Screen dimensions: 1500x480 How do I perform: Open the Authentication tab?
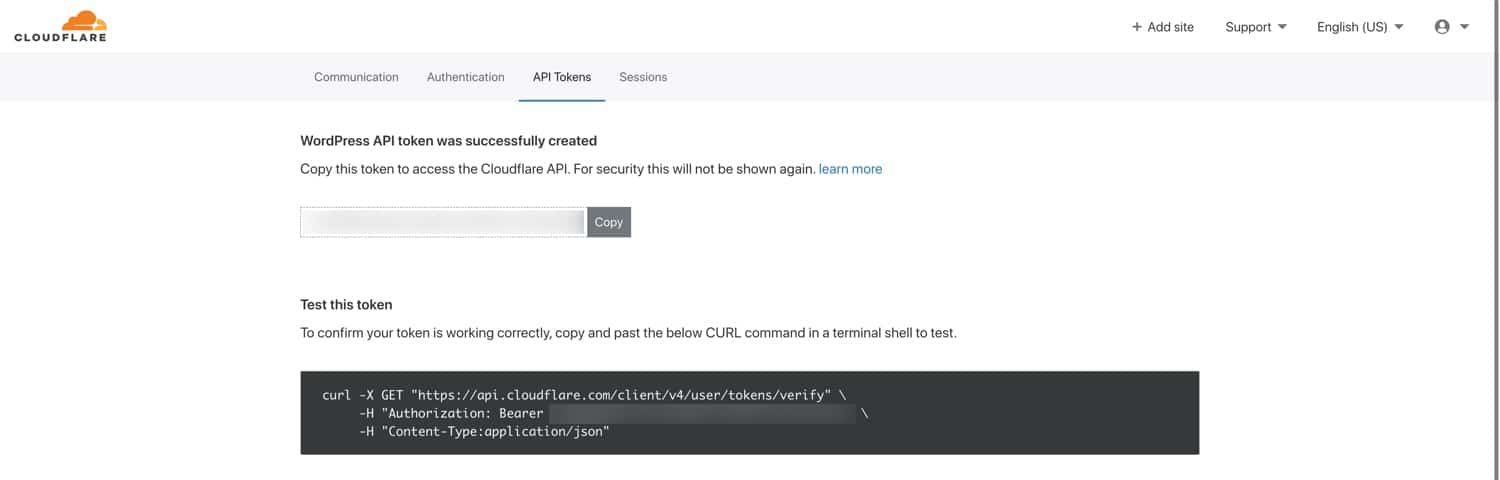click(x=465, y=77)
